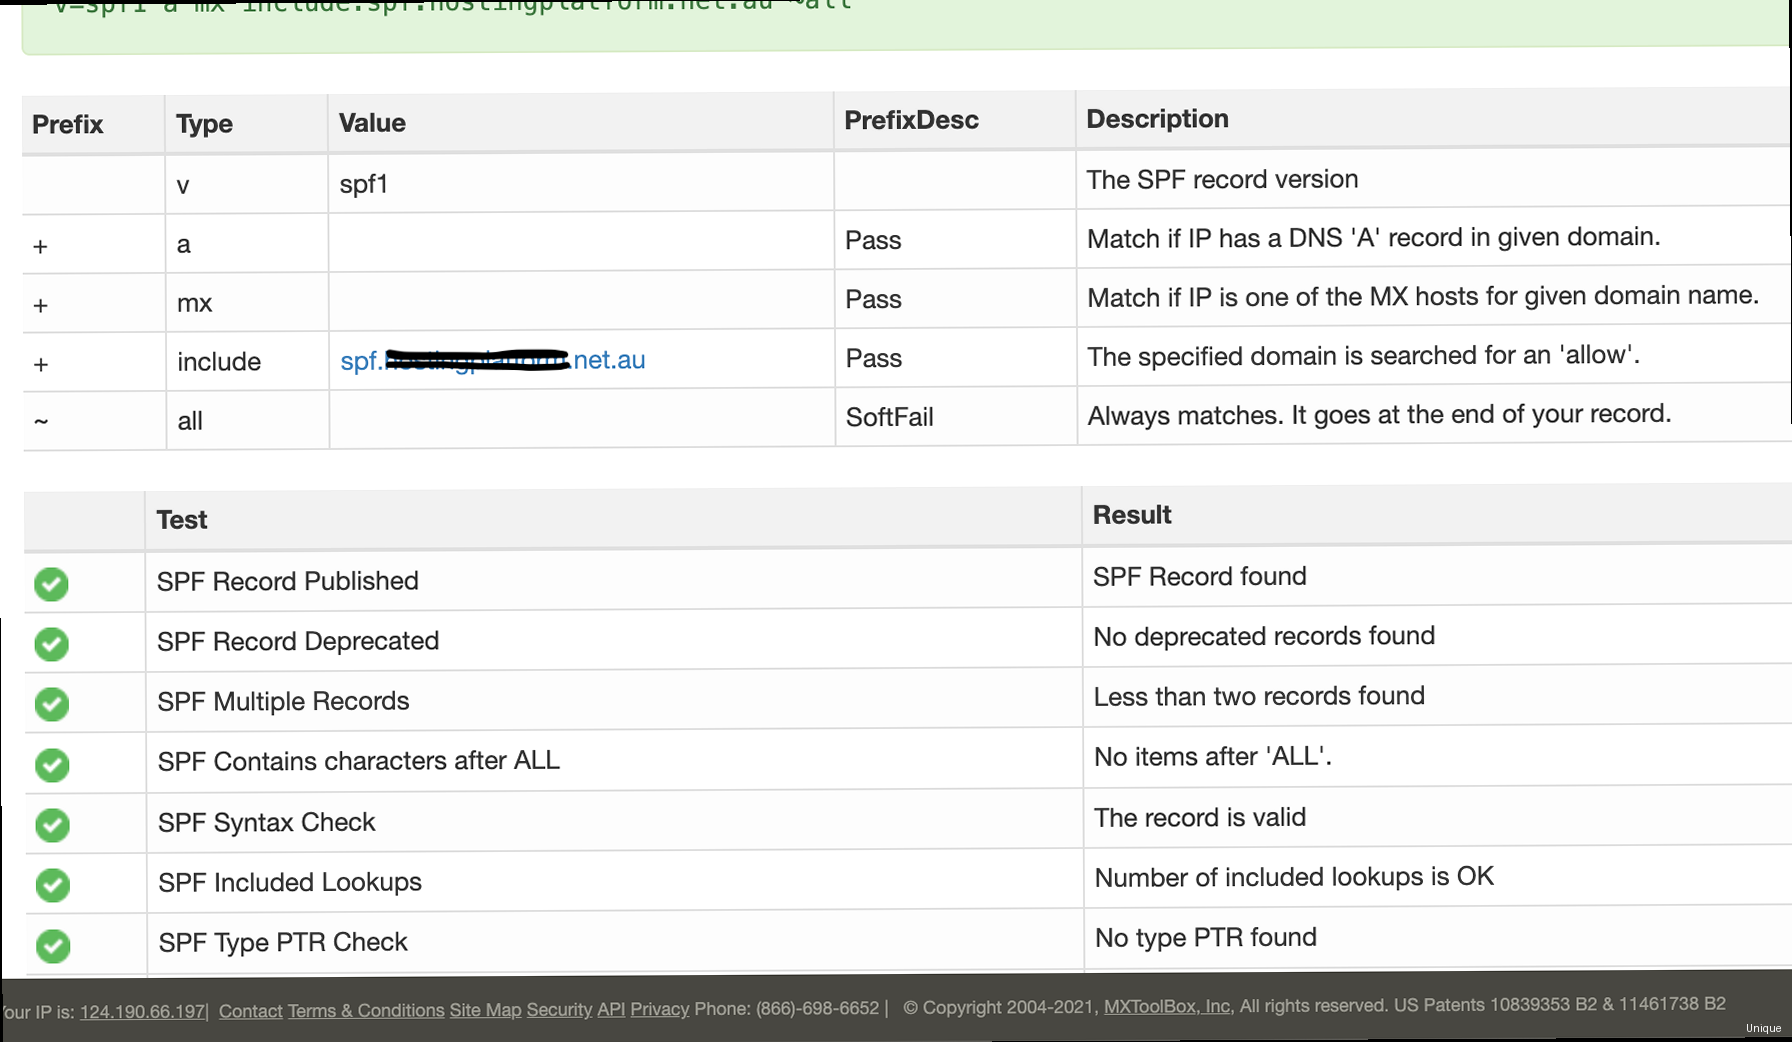Open the redacted spf include domain link
1792x1042 pixels.
492,361
